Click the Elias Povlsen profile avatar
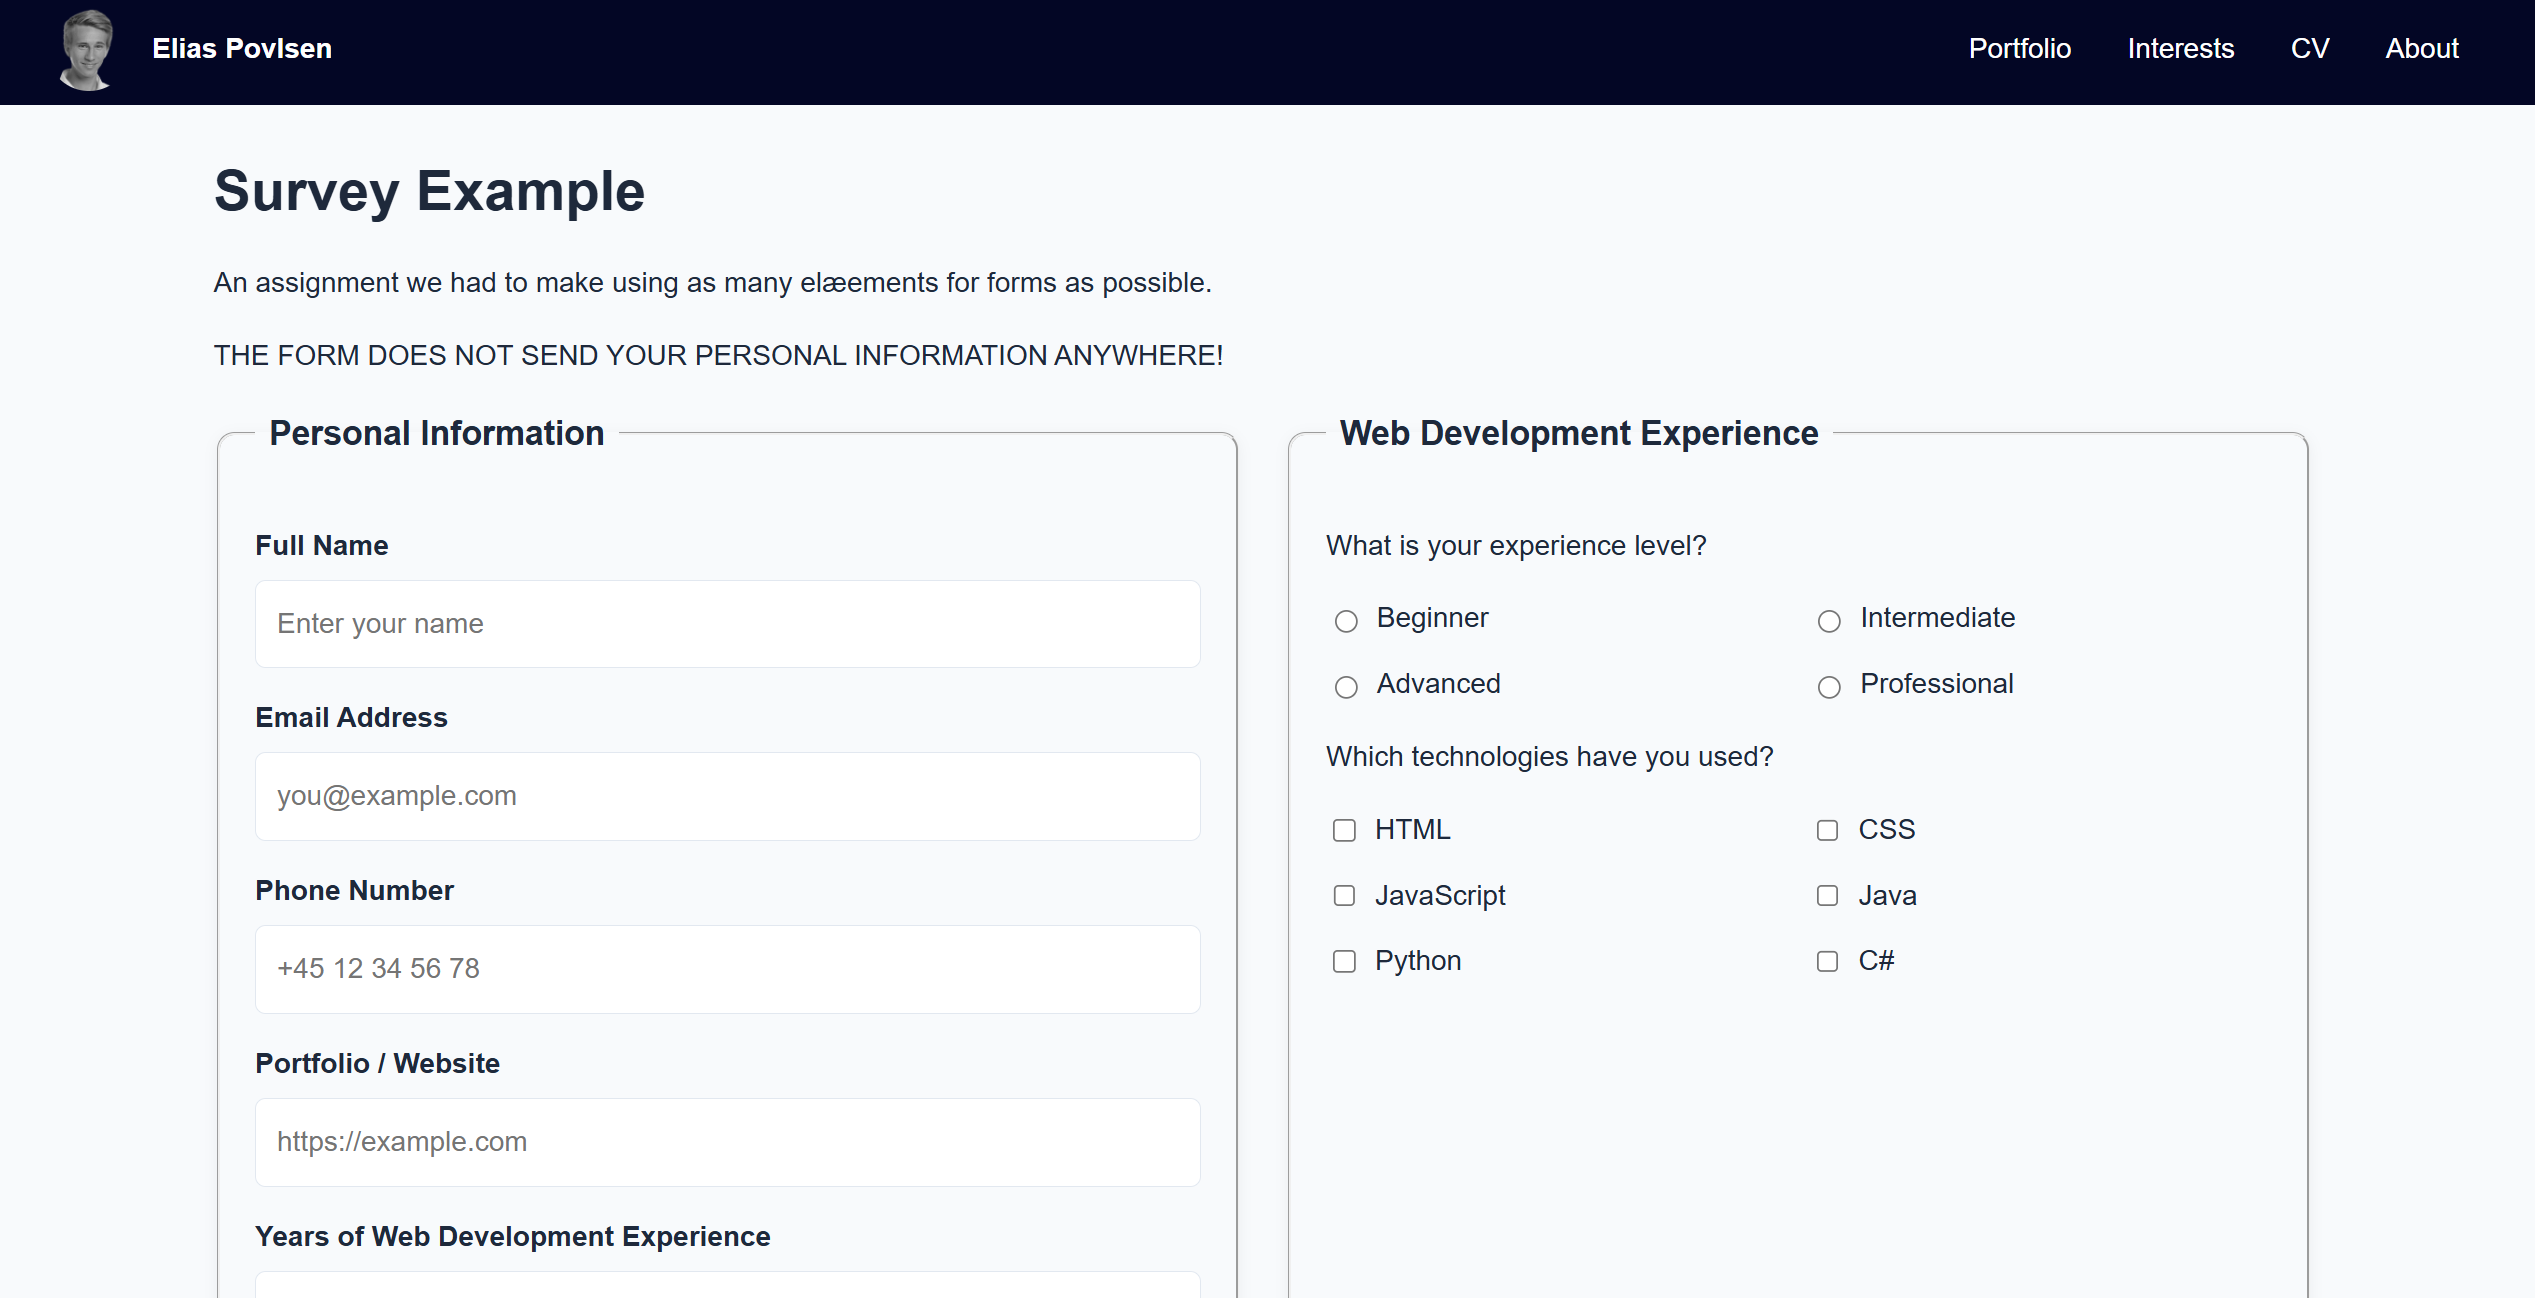 87,50
